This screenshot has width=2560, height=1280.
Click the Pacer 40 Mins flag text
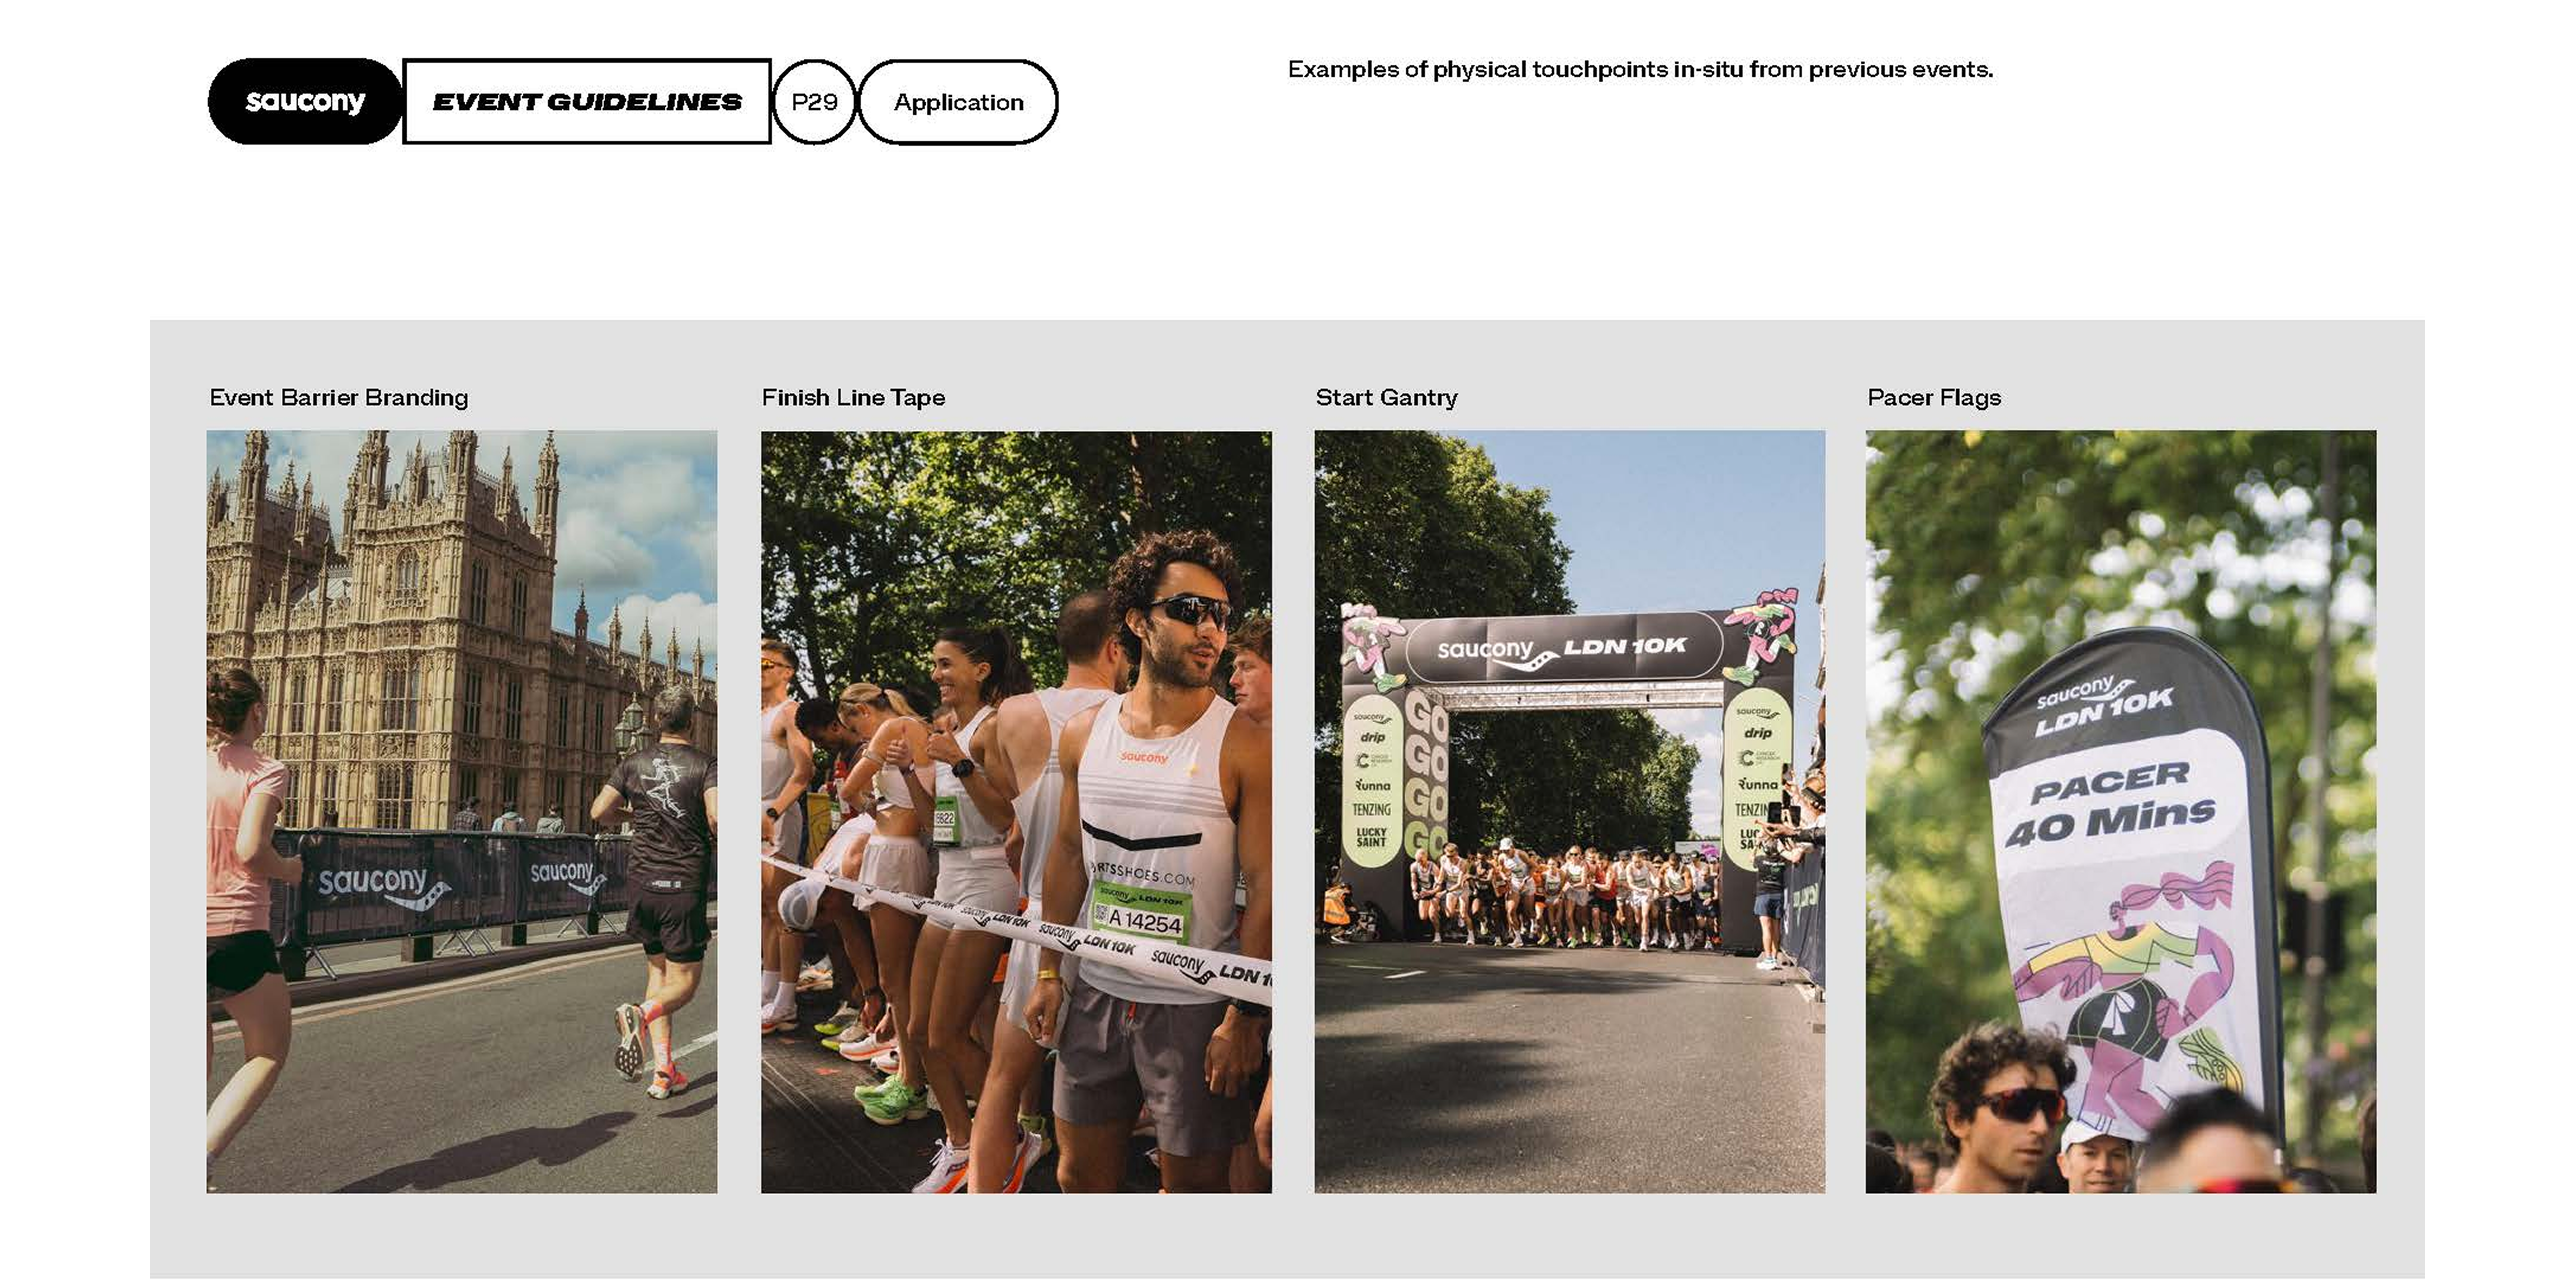pyautogui.click(x=2110, y=805)
